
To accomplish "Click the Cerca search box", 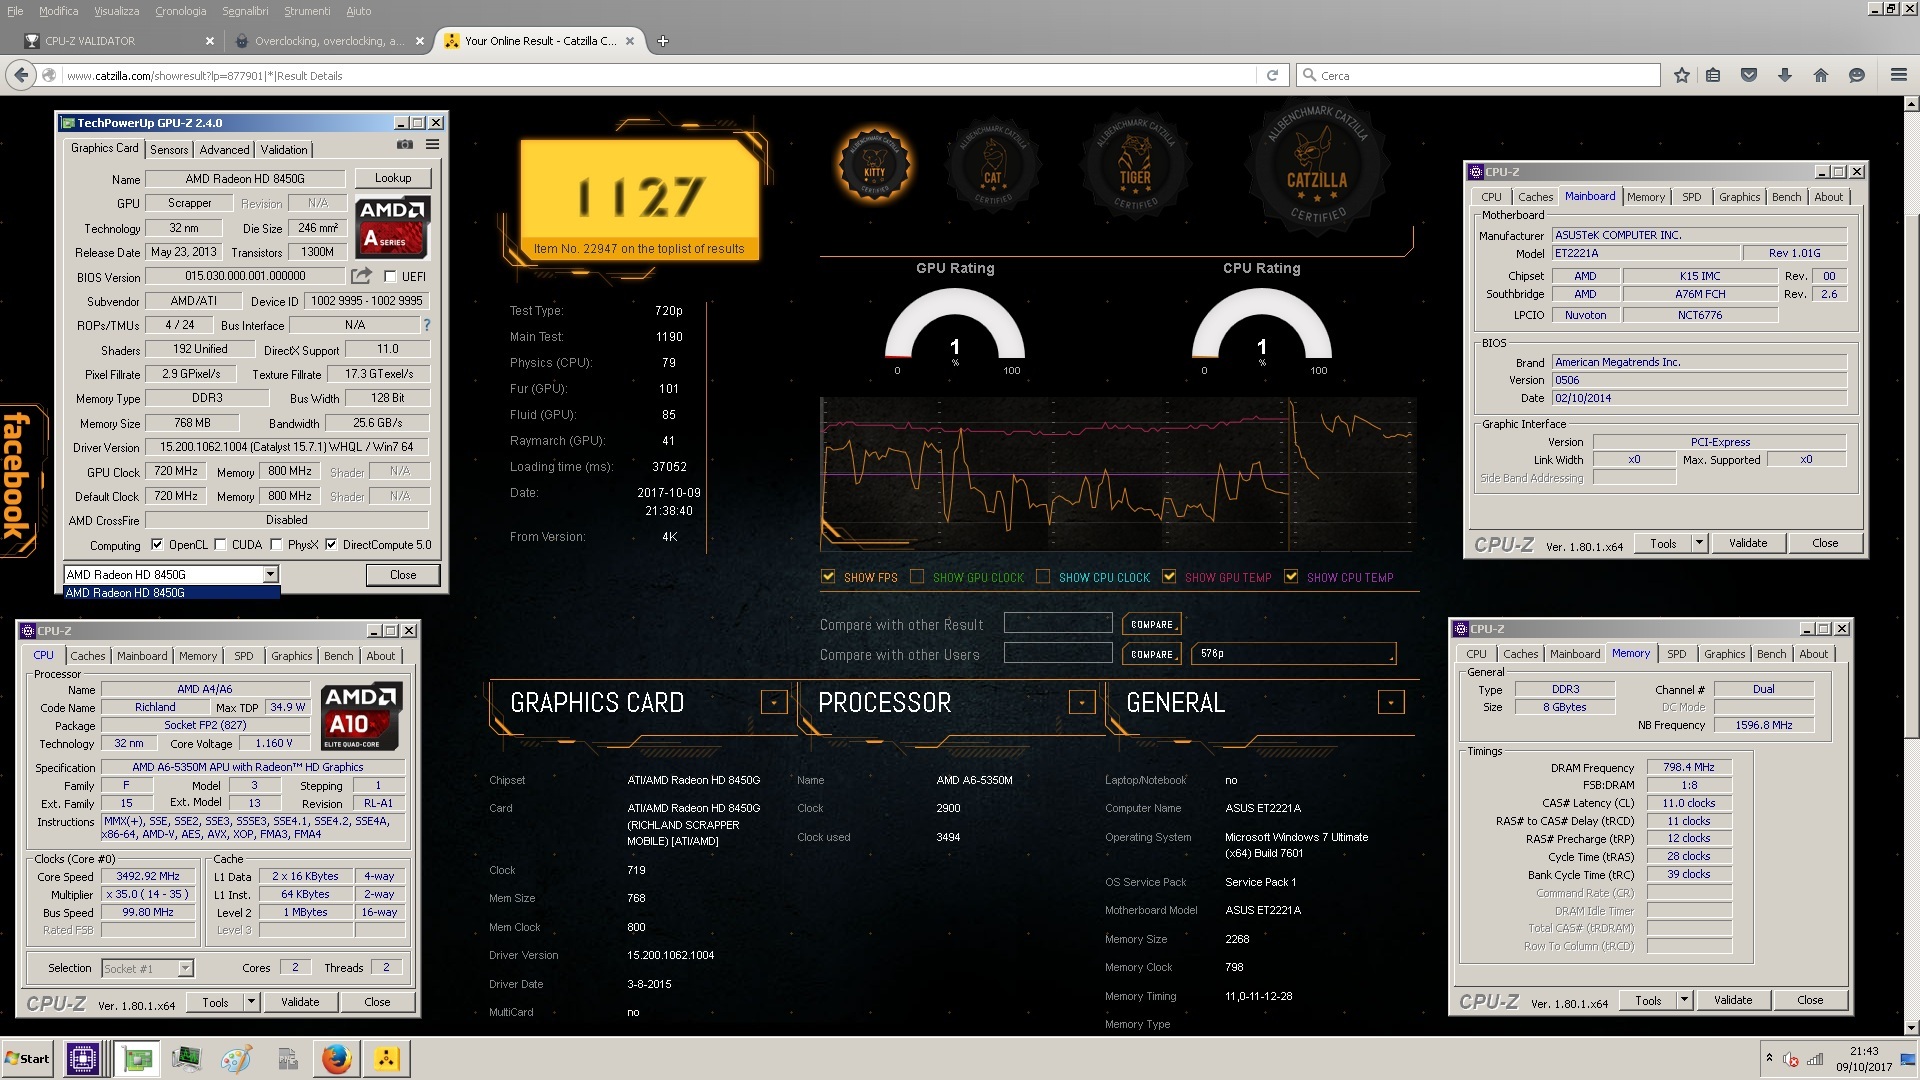I will click(x=1479, y=75).
